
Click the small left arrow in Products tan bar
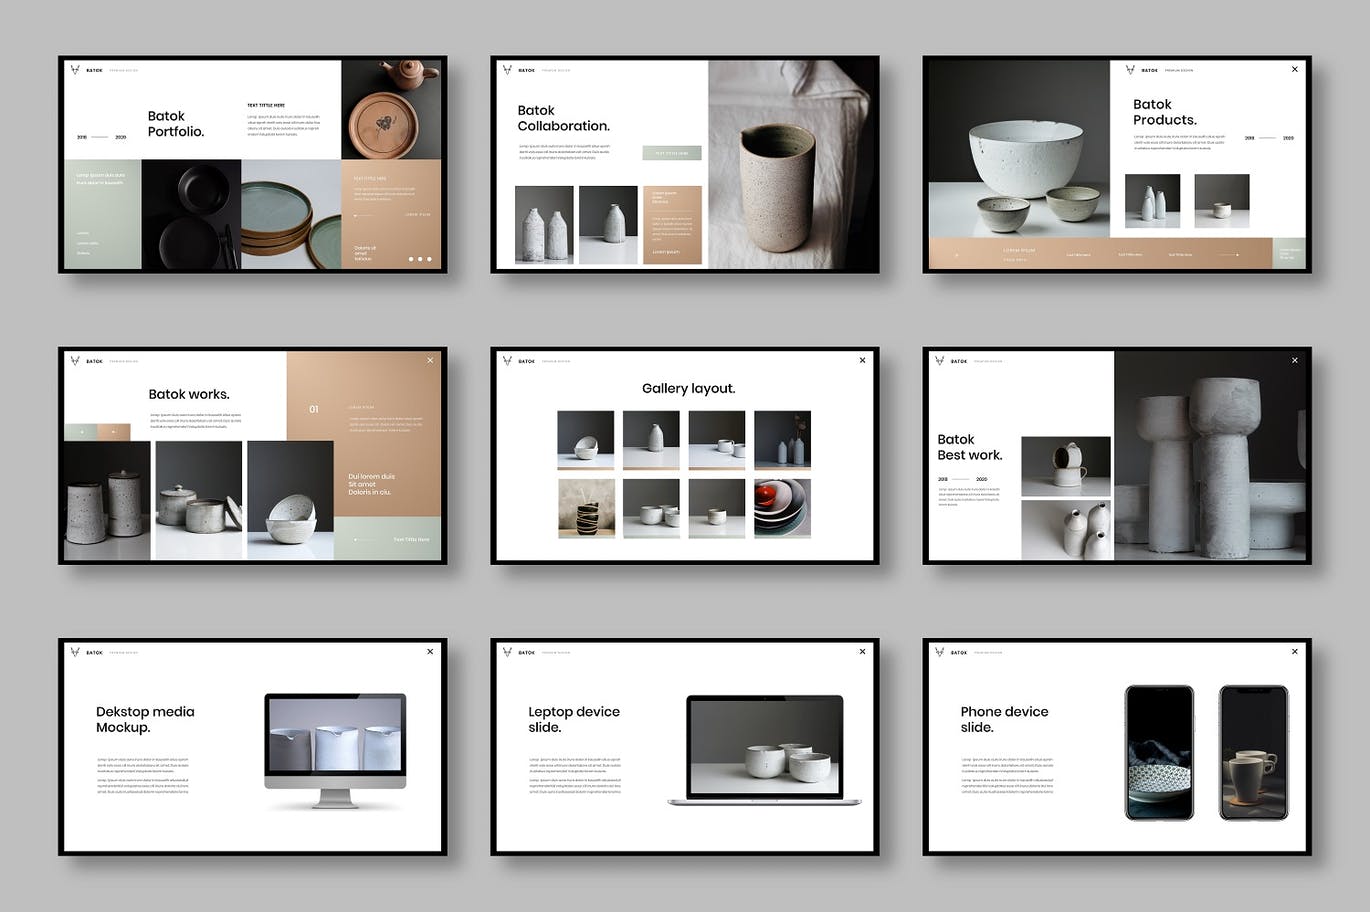[x=956, y=255]
